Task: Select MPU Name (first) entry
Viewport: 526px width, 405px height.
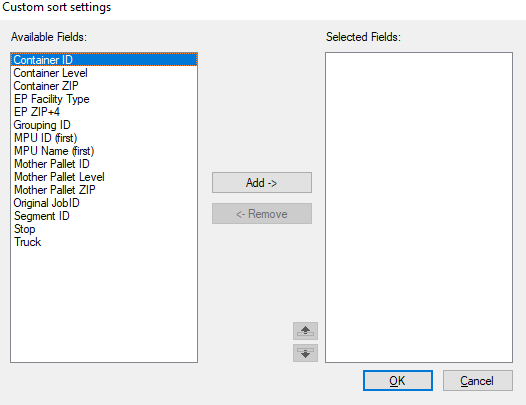Action: click(104, 151)
